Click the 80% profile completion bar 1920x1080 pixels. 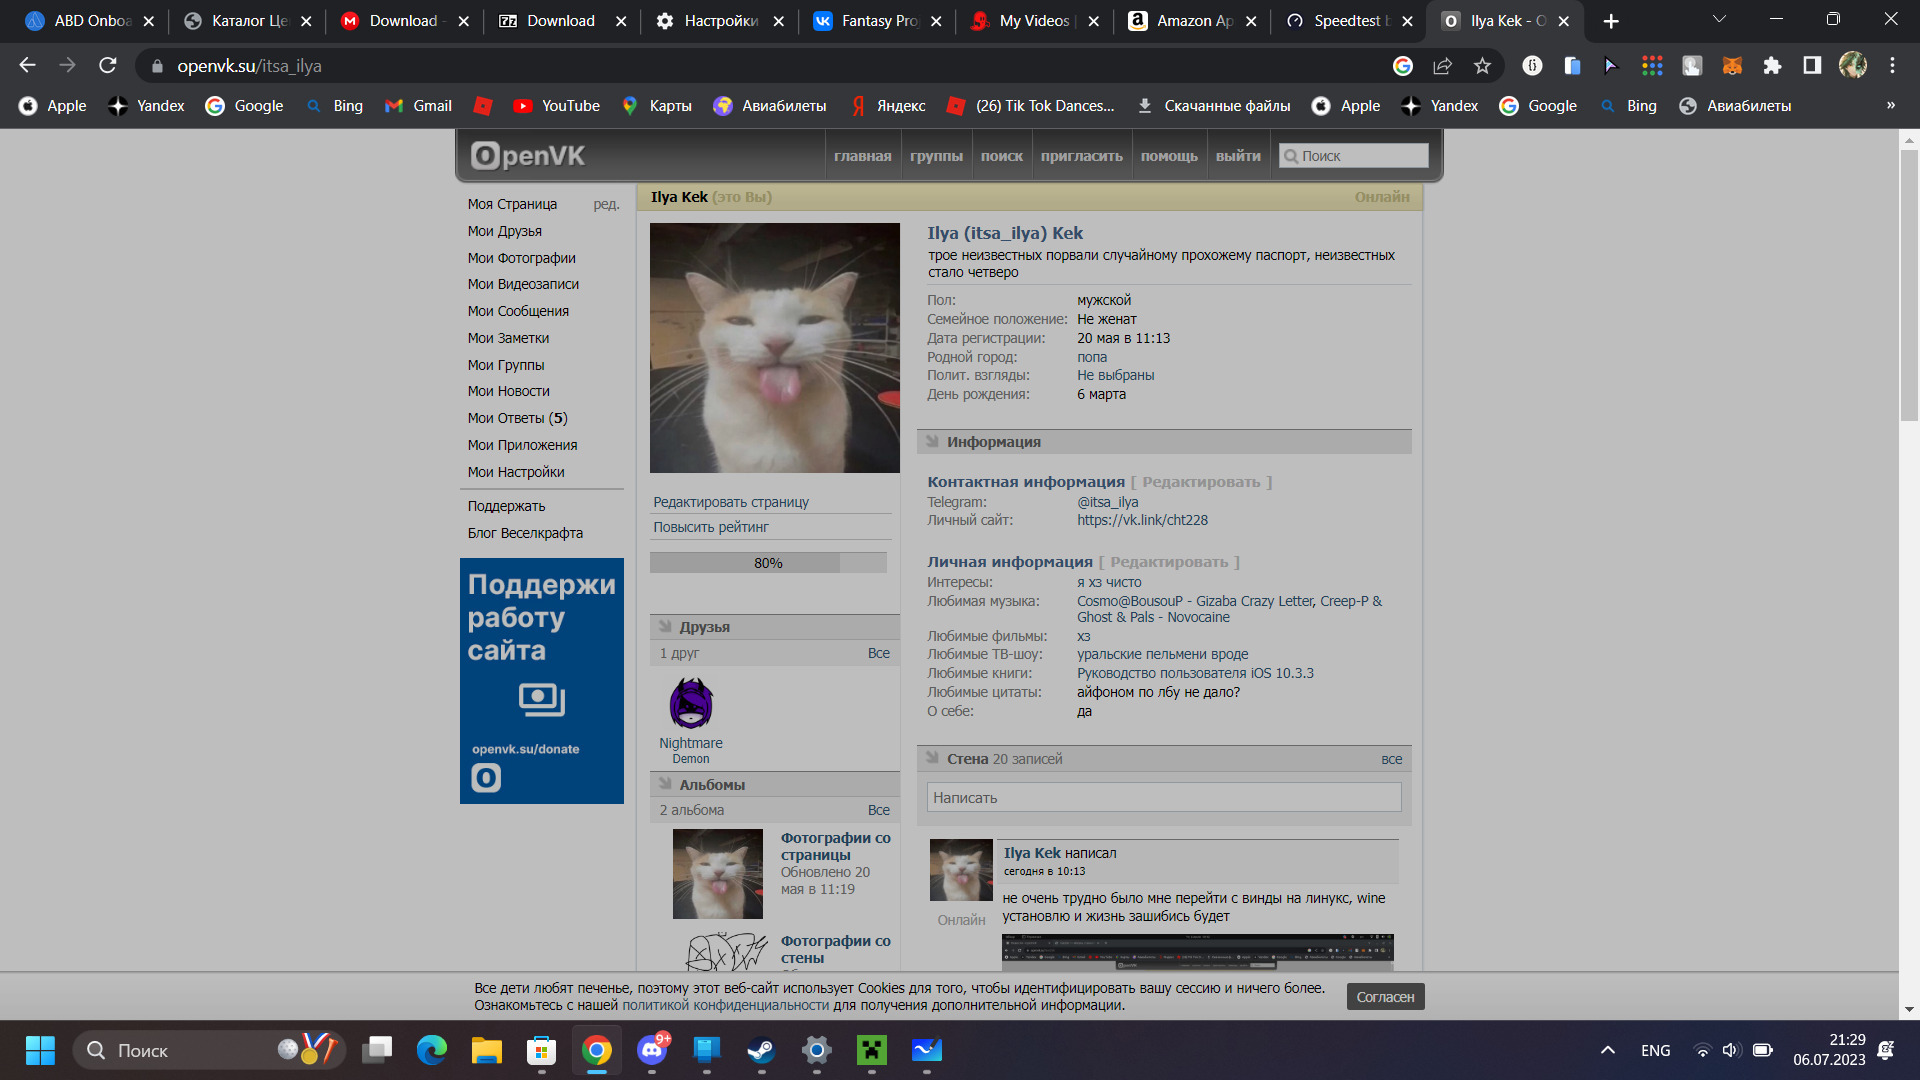tap(768, 563)
